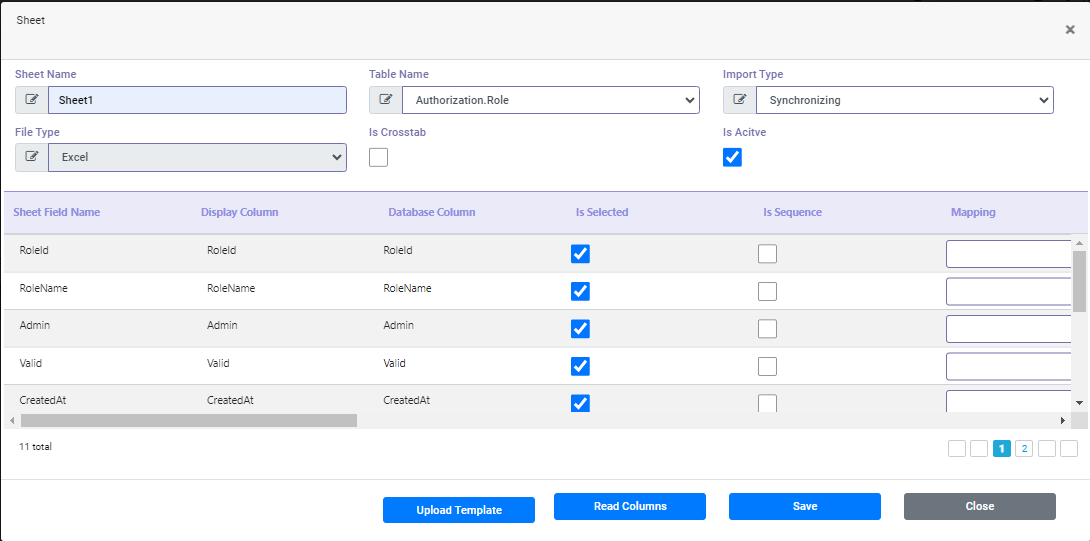This screenshot has height=541, width=1090.
Task: Check Is Sequence for Admin row
Action: (767, 329)
